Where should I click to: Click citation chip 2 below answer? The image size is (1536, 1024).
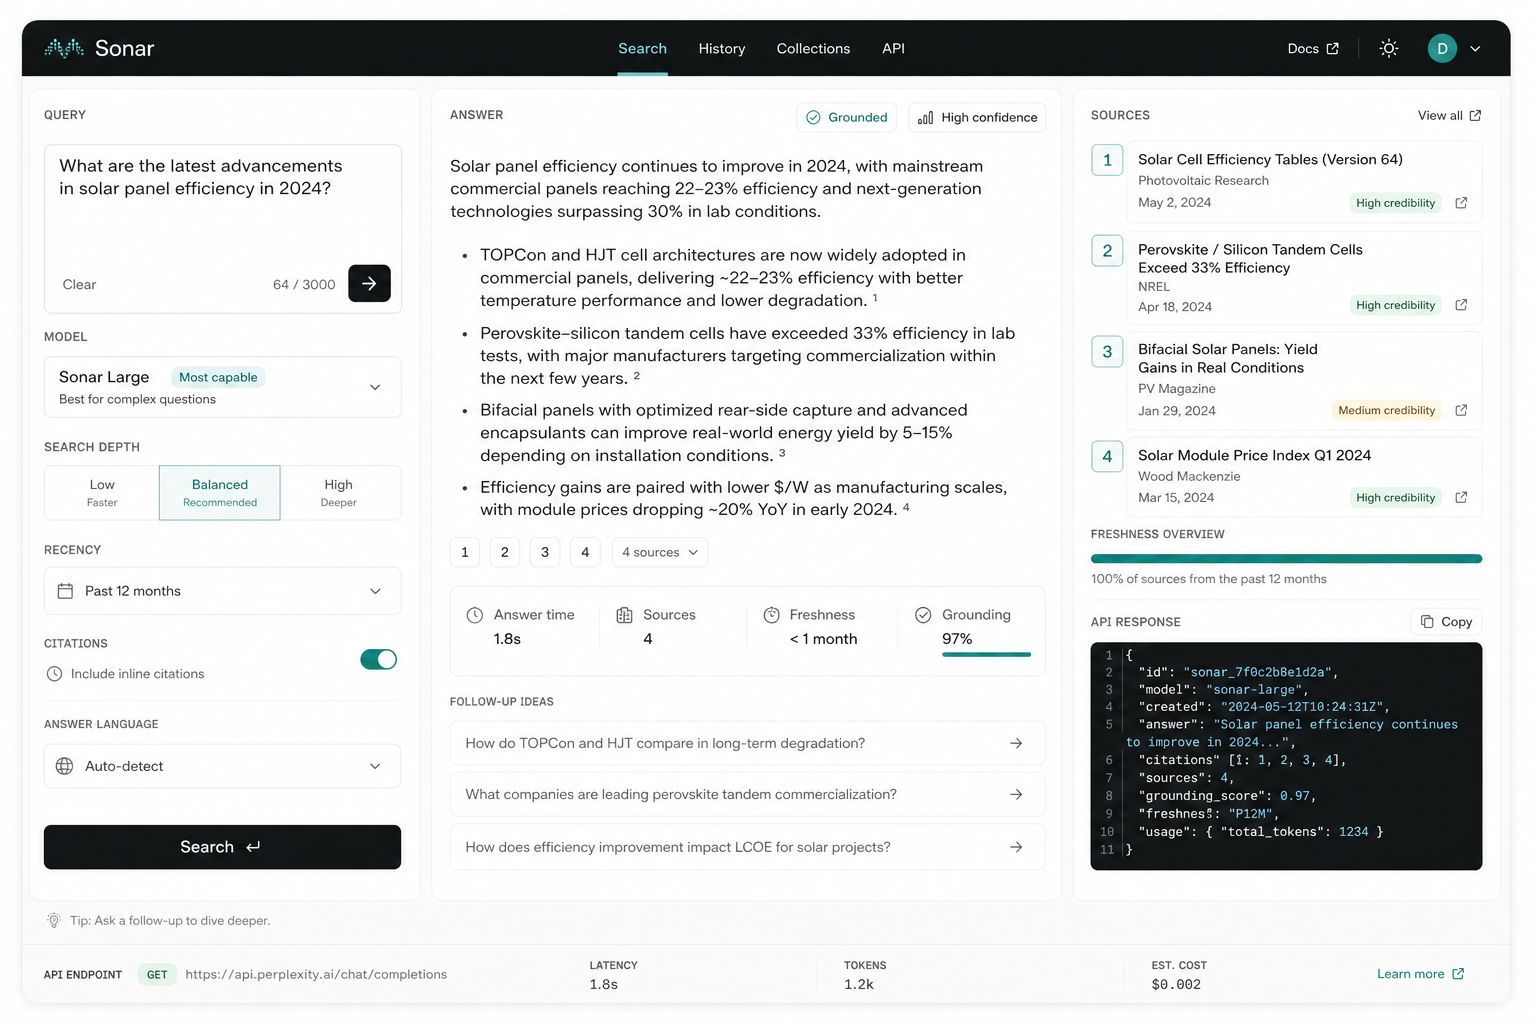click(505, 552)
